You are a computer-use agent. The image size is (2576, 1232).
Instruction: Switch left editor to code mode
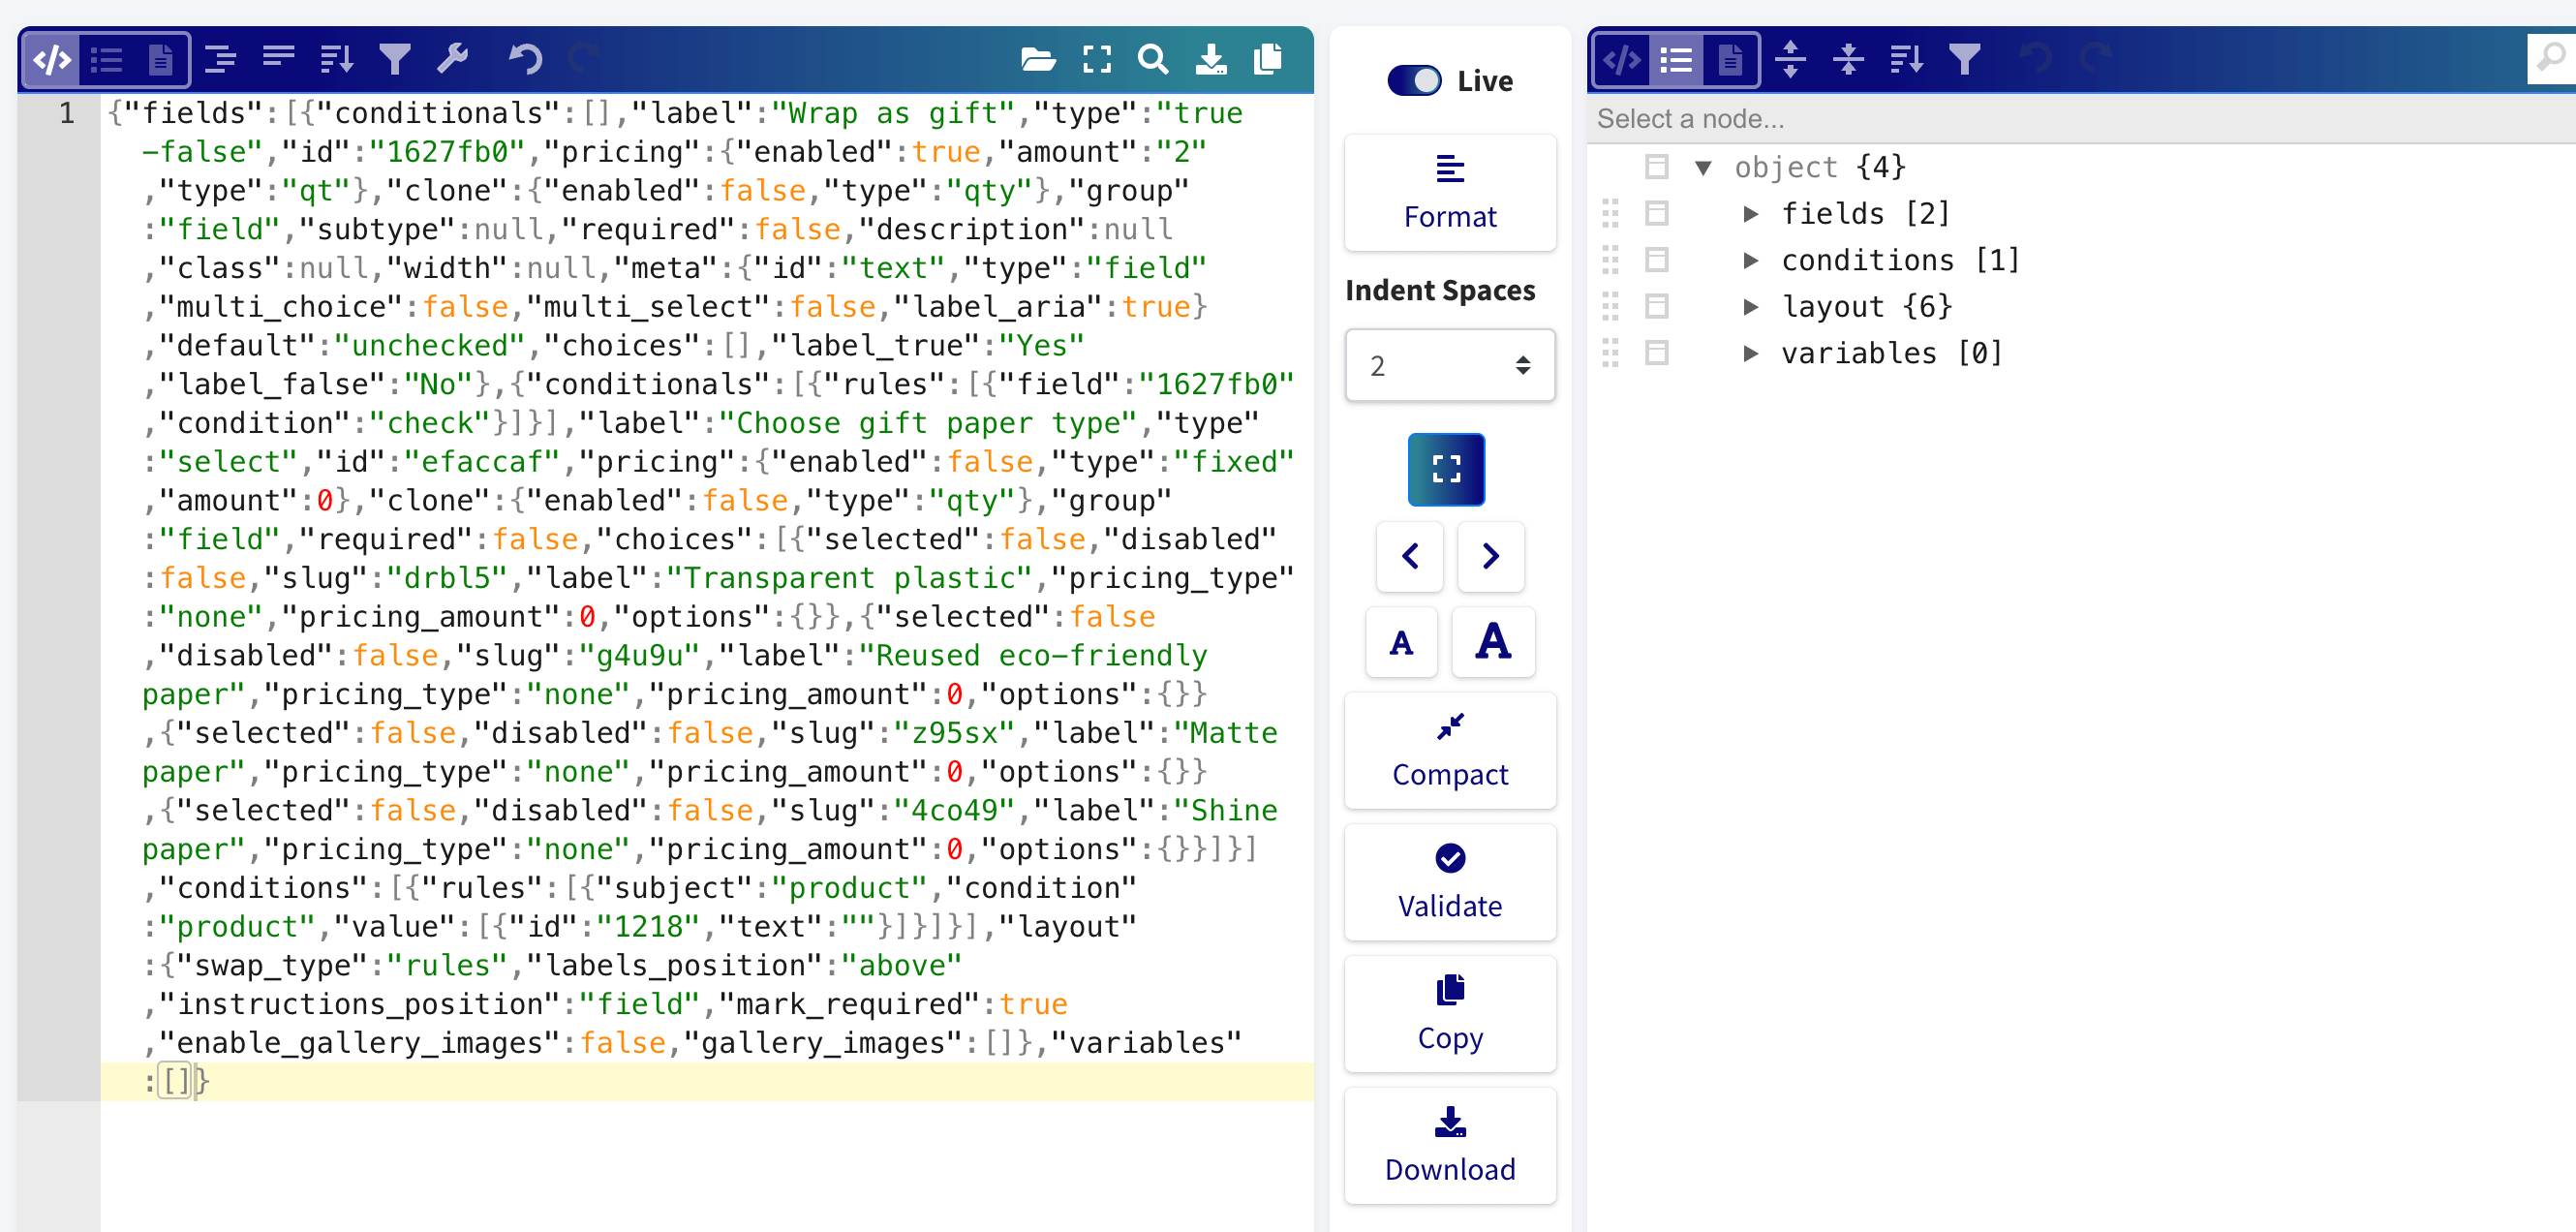(52, 60)
